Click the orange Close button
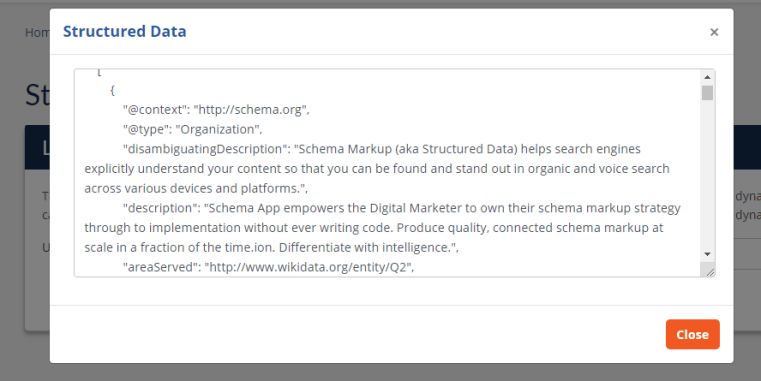 (x=693, y=334)
